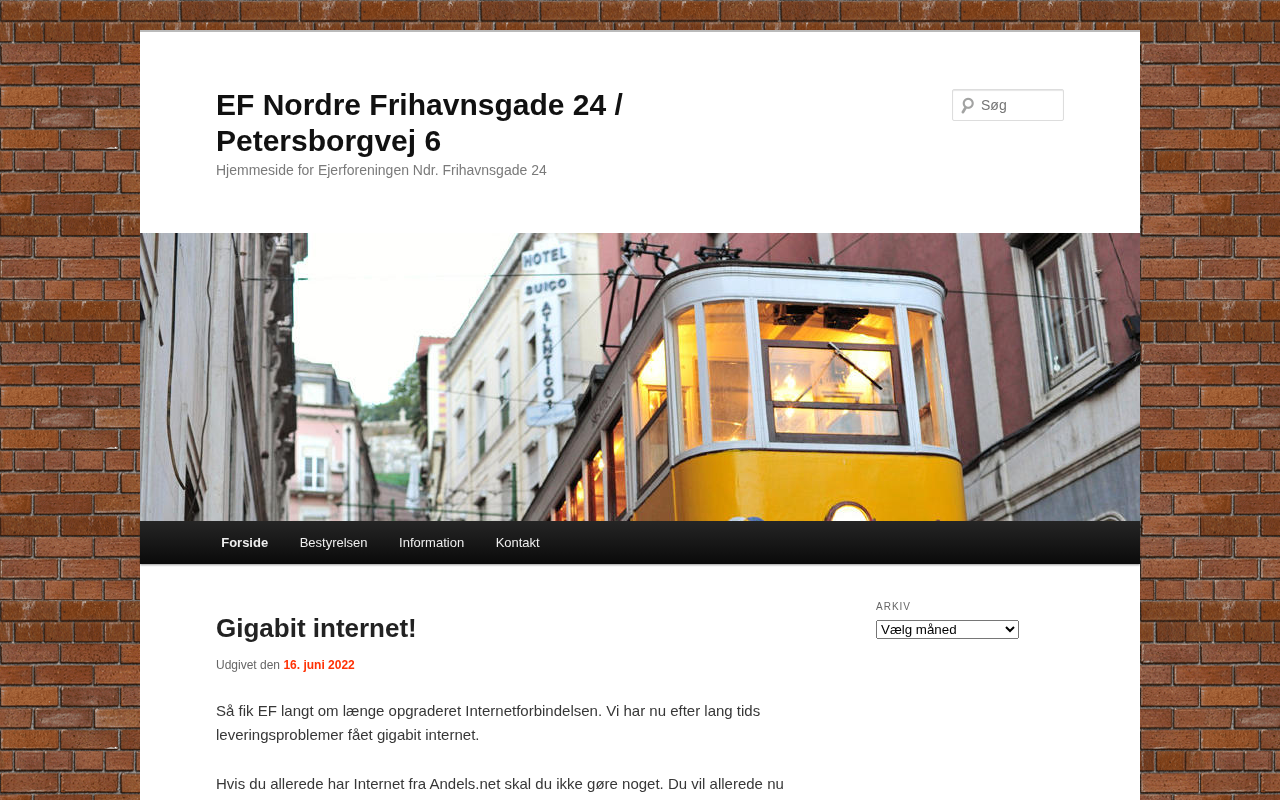Click the 16. juni 2022 date link

pyautogui.click(x=318, y=665)
